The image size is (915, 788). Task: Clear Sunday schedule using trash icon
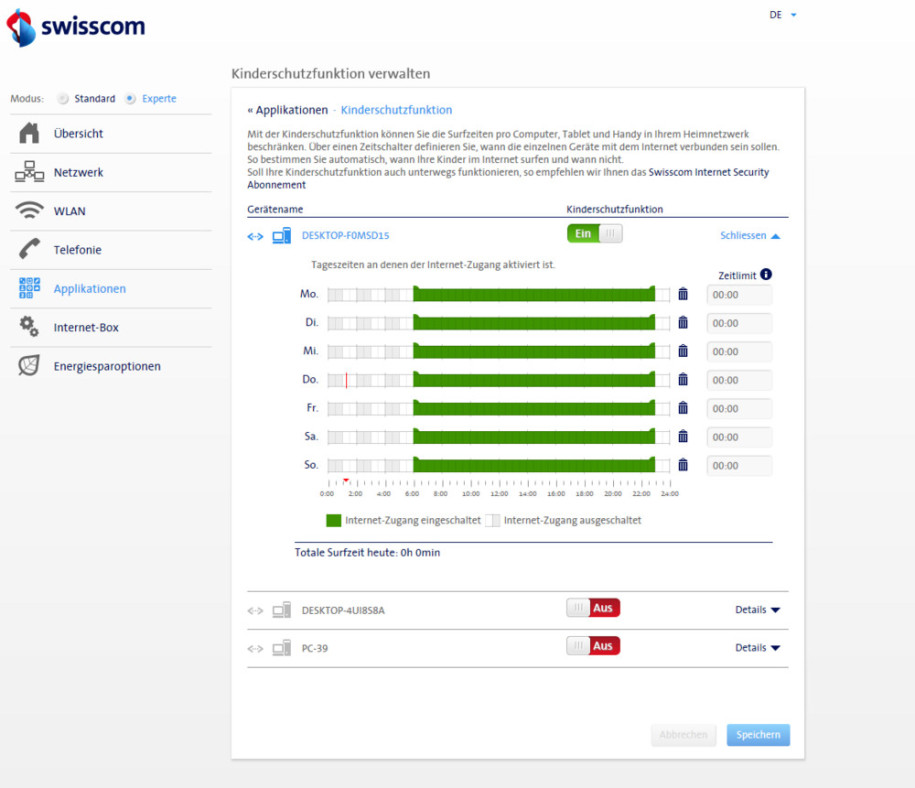pos(683,465)
